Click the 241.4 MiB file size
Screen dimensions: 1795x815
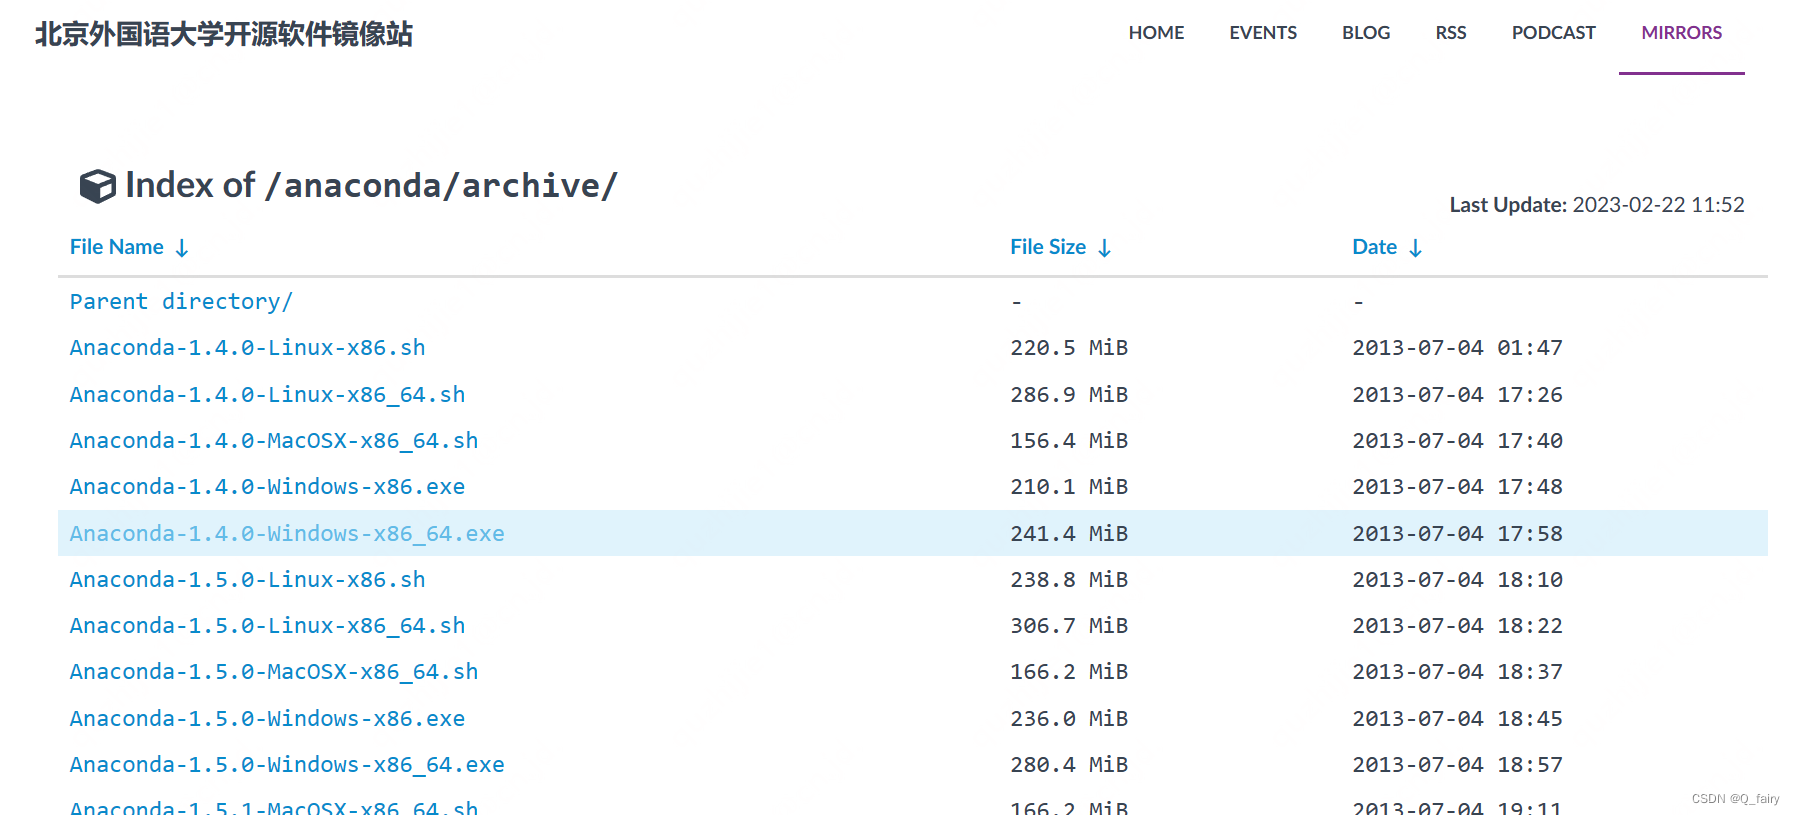(1069, 534)
